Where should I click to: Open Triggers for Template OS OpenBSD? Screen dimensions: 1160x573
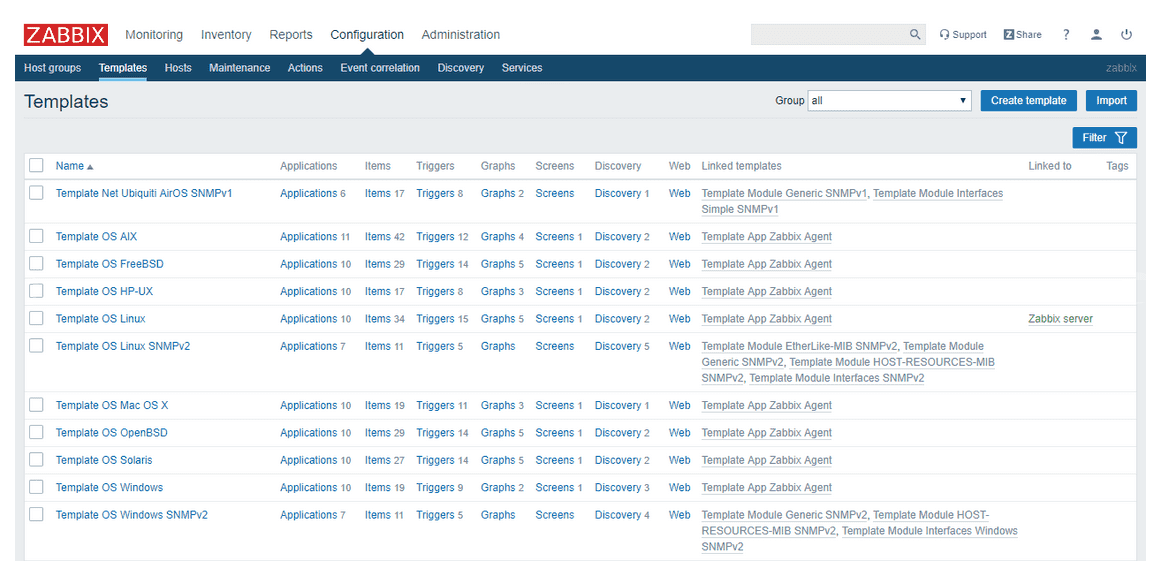pyautogui.click(x=435, y=433)
